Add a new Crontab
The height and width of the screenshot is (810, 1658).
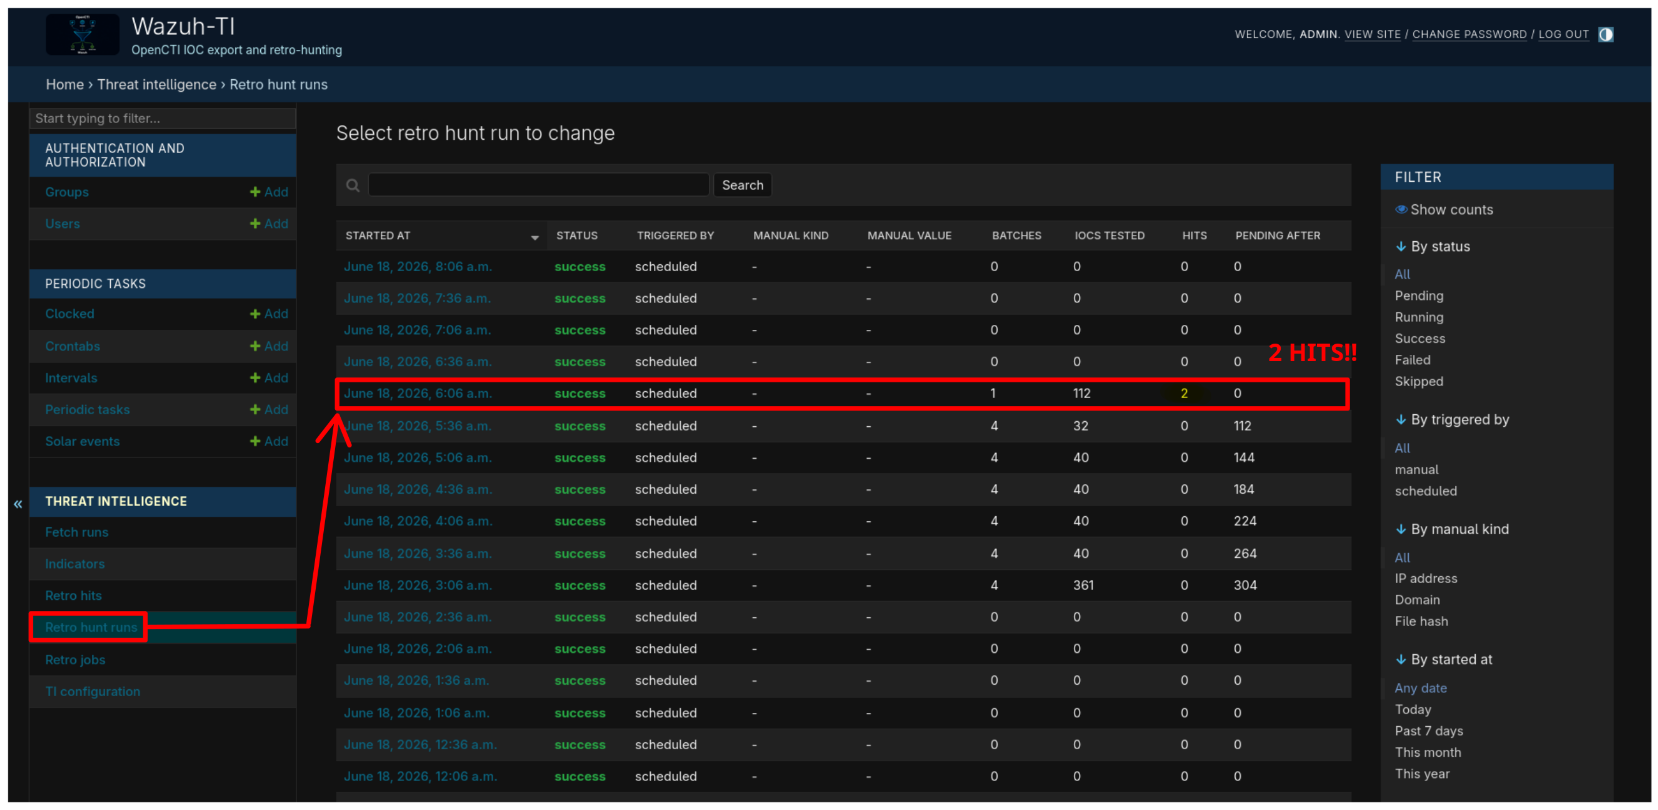(x=269, y=346)
